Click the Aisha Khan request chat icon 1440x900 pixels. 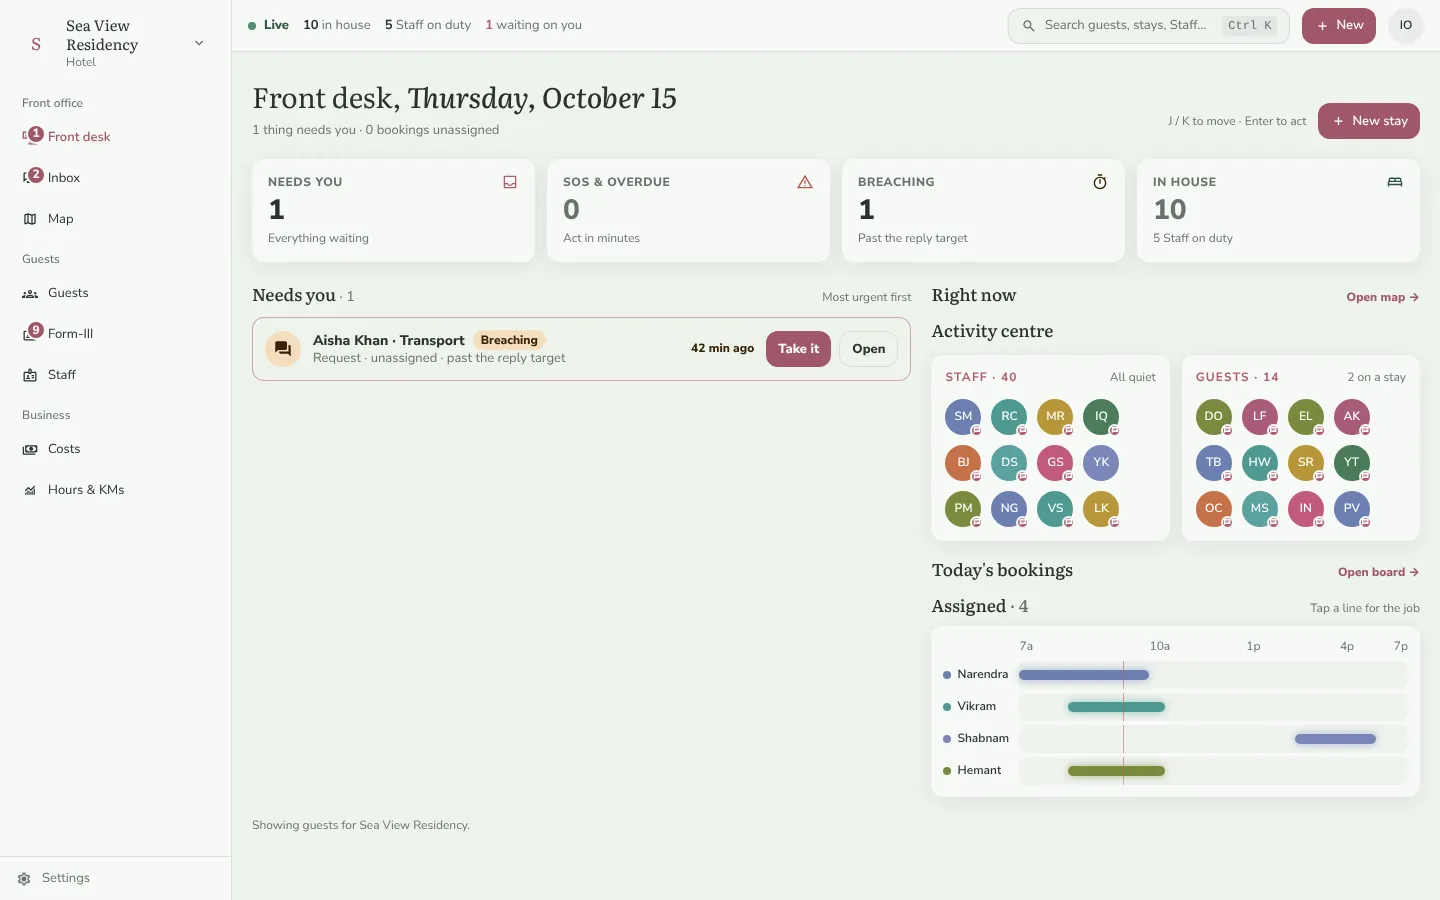point(283,349)
